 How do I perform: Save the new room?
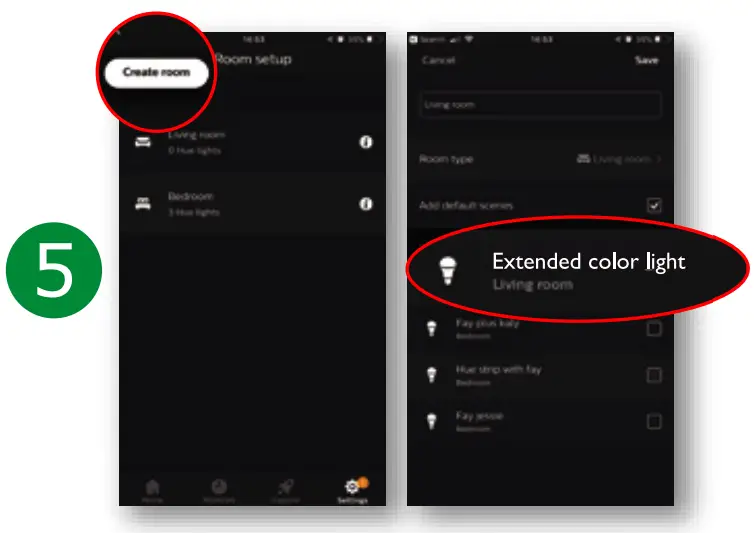[647, 60]
